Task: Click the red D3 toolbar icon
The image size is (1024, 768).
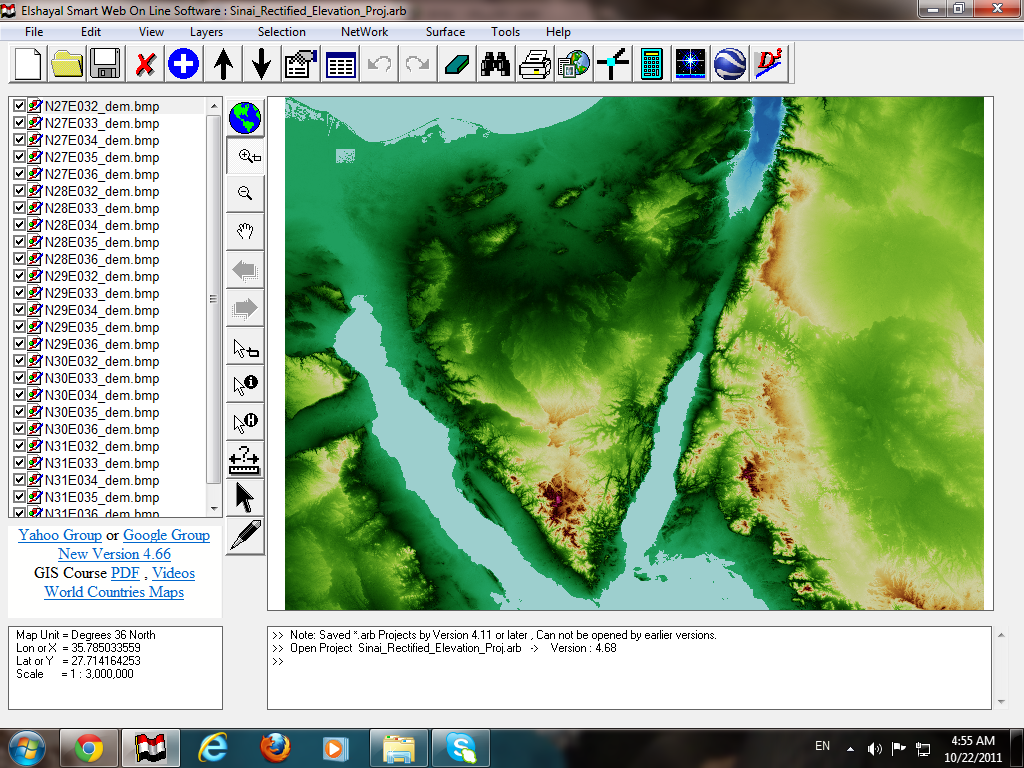Action: click(769, 64)
